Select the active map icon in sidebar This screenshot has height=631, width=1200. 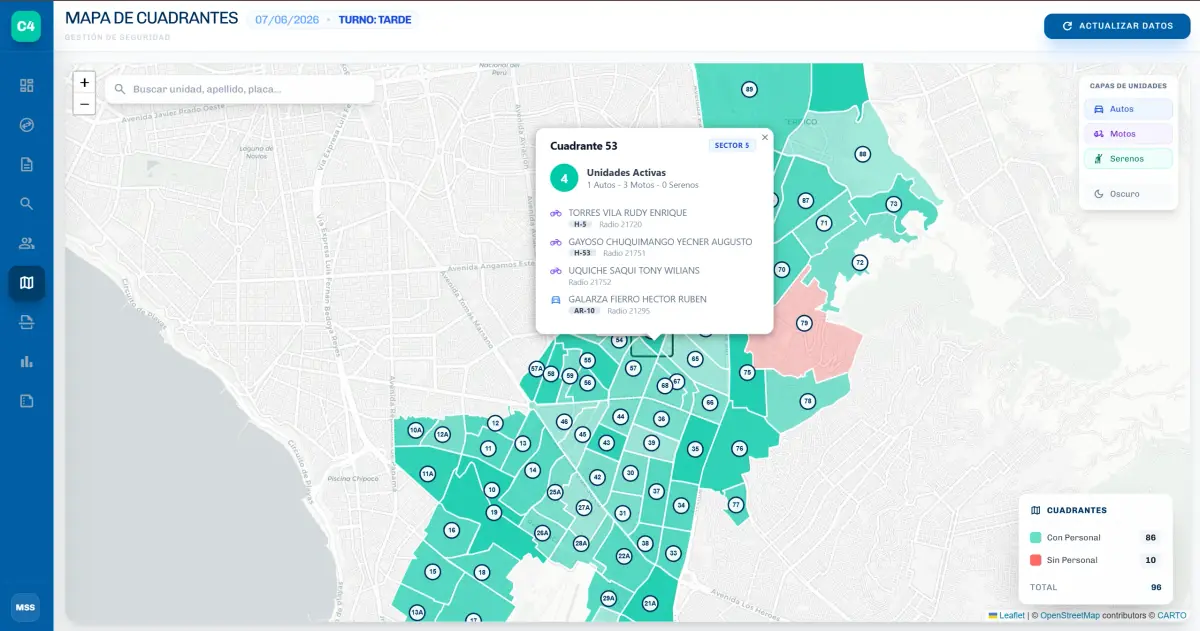[x=27, y=283]
